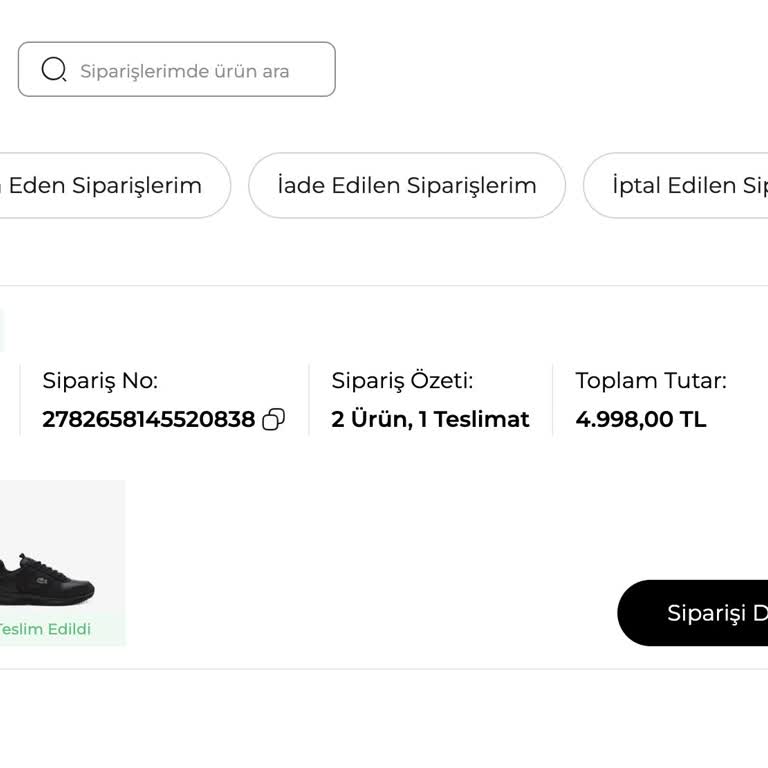Select order number 2782658145520838

[148, 420]
